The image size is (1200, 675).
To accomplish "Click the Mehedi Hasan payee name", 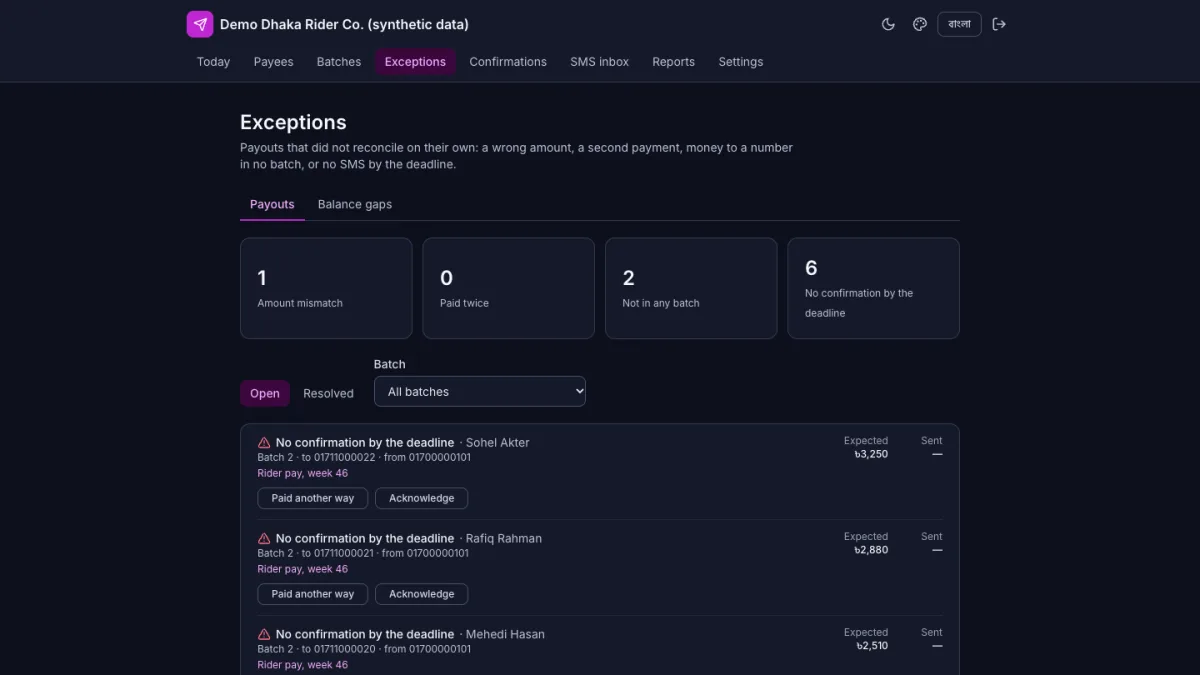I will [505, 634].
